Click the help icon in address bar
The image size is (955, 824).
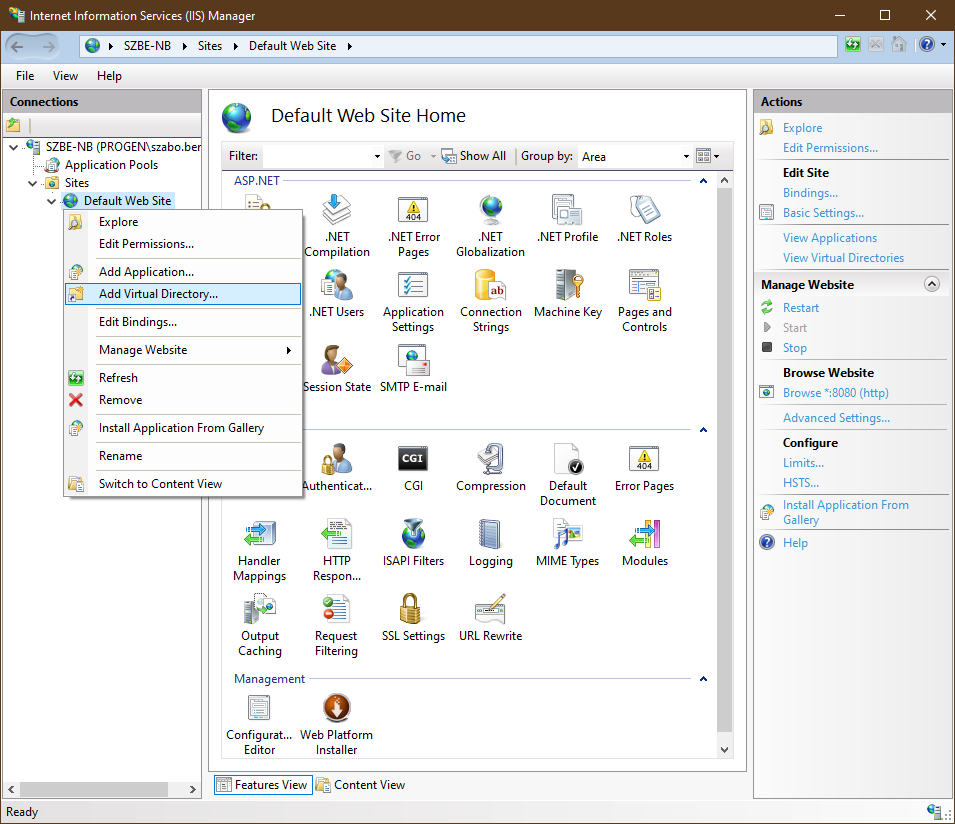[926, 44]
